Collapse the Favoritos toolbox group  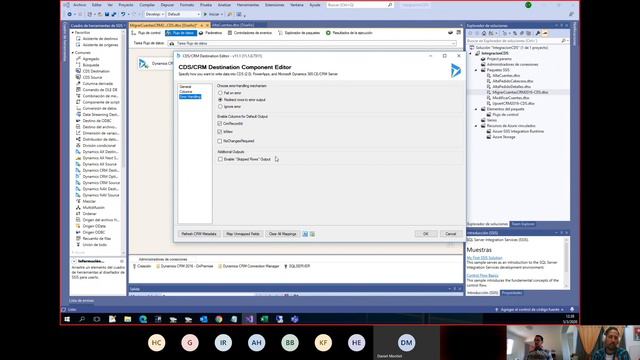(x=73, y=32)
